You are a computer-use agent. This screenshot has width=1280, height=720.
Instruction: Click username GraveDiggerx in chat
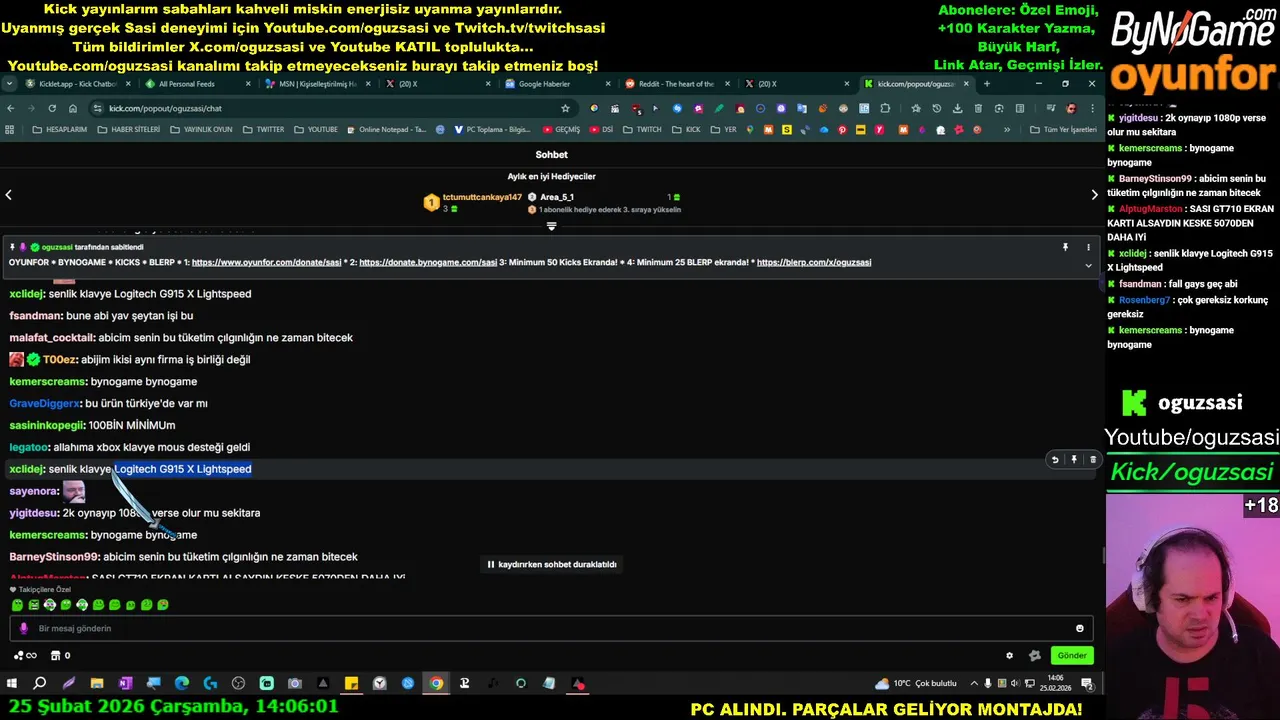(45, 403)
